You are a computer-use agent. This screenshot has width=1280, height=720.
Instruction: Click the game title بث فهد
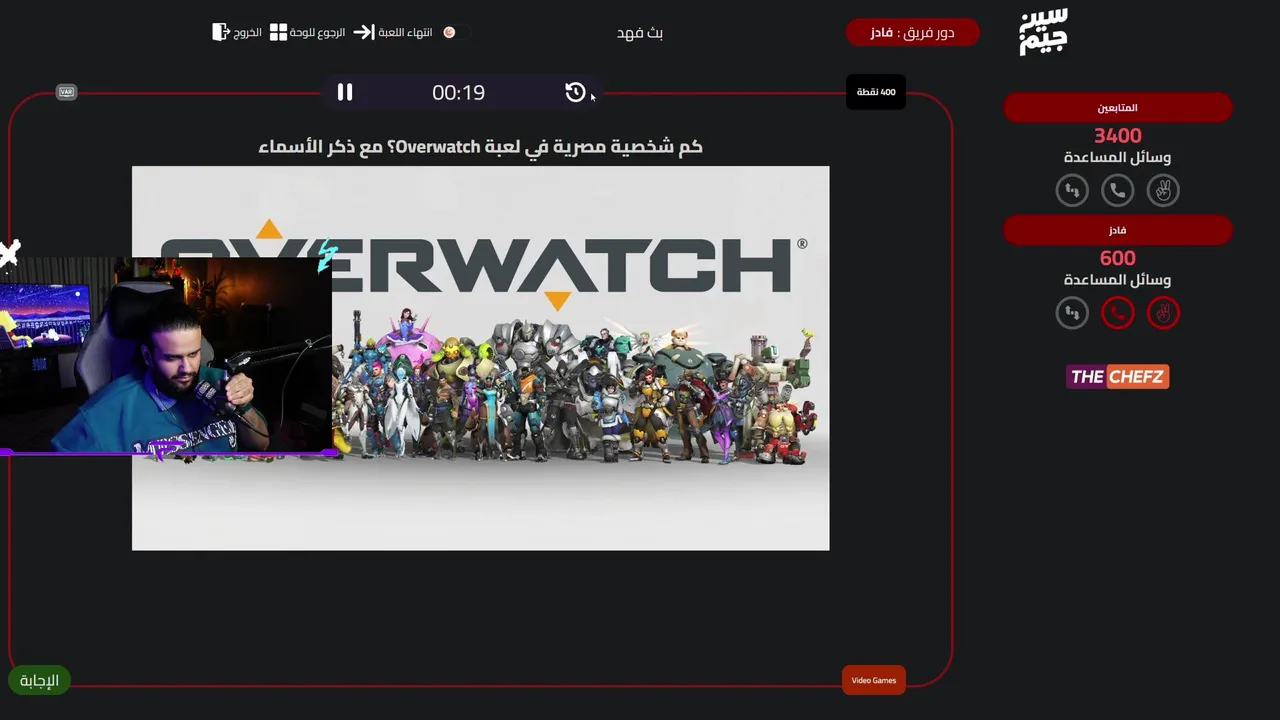pyautogui.click(x=640, y=33)
